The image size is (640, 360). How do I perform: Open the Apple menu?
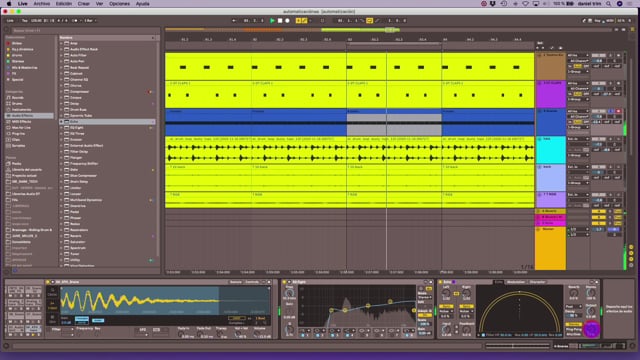point(9,4)
